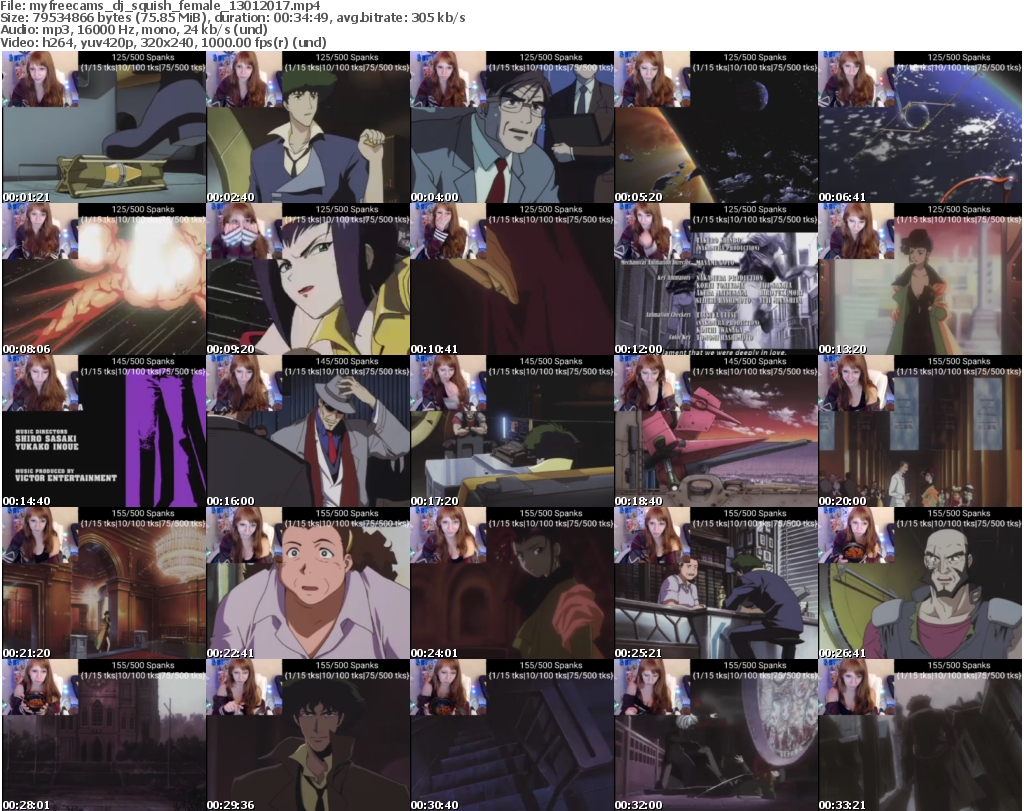The height and width of the screenshot is (811, 1024).
Task: Open the crowd hall frame at 00:20:00
Action: click(x=920, y=432)
